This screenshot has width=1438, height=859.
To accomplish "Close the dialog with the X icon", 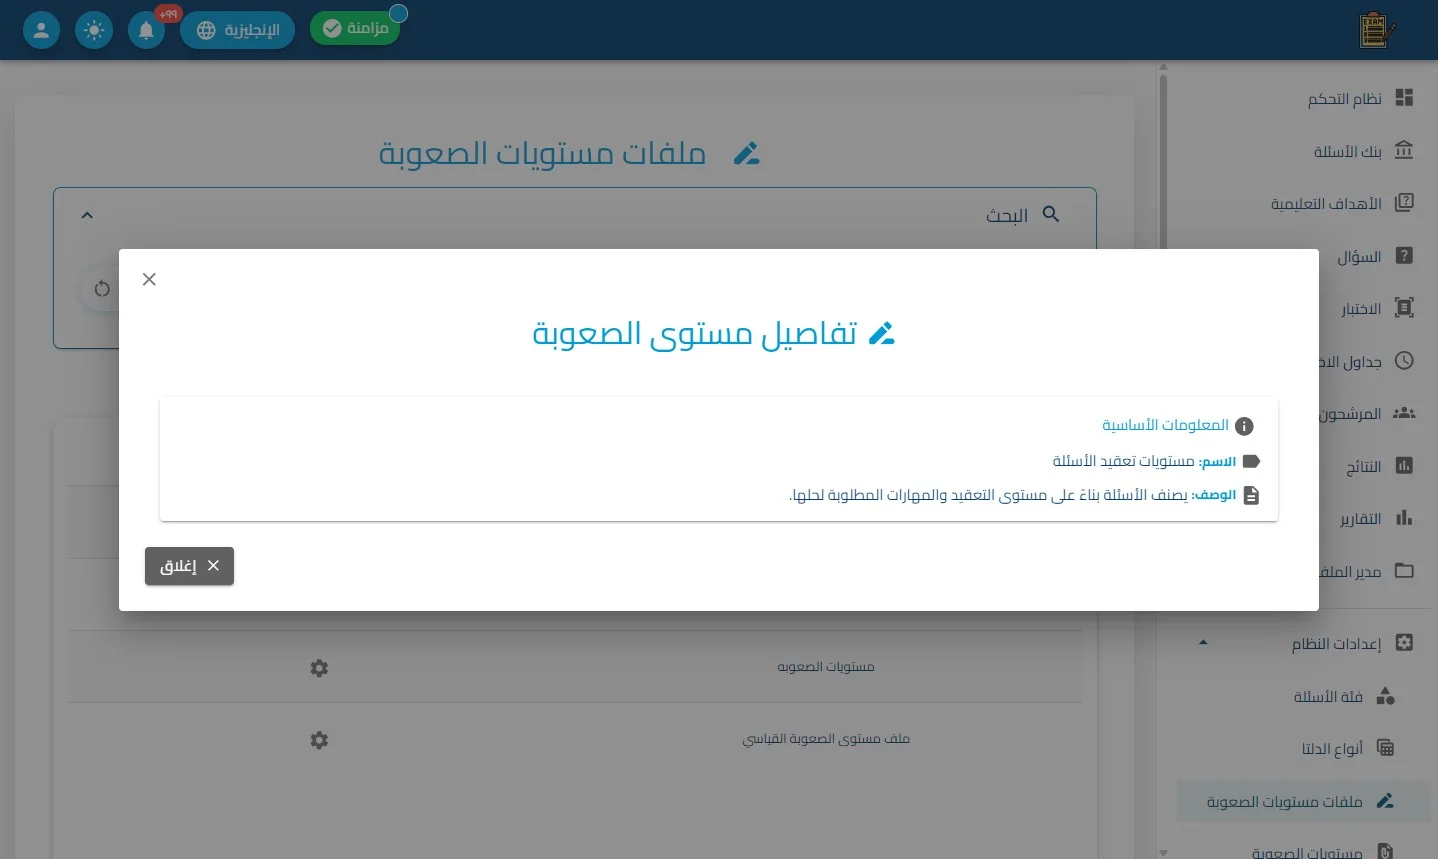I will (x=149, y=279).
